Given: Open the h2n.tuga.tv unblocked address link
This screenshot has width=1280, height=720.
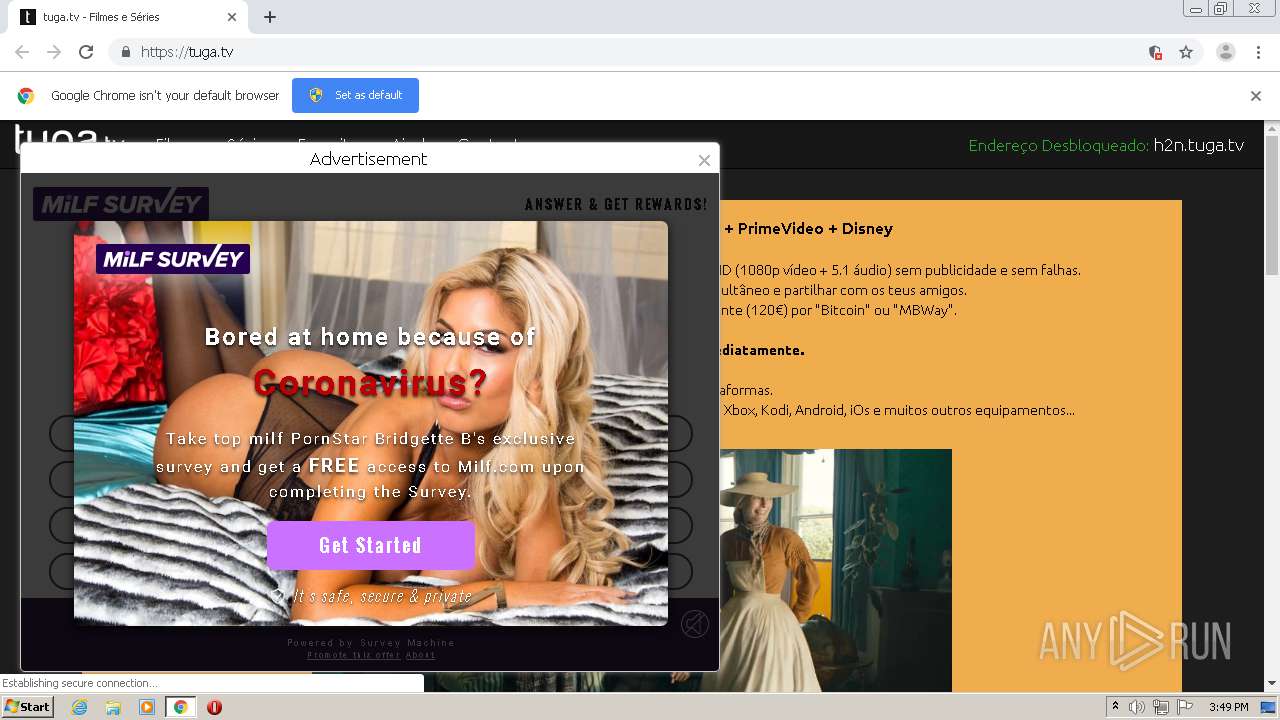Looking at the screenshot, I should [1198, 145].
